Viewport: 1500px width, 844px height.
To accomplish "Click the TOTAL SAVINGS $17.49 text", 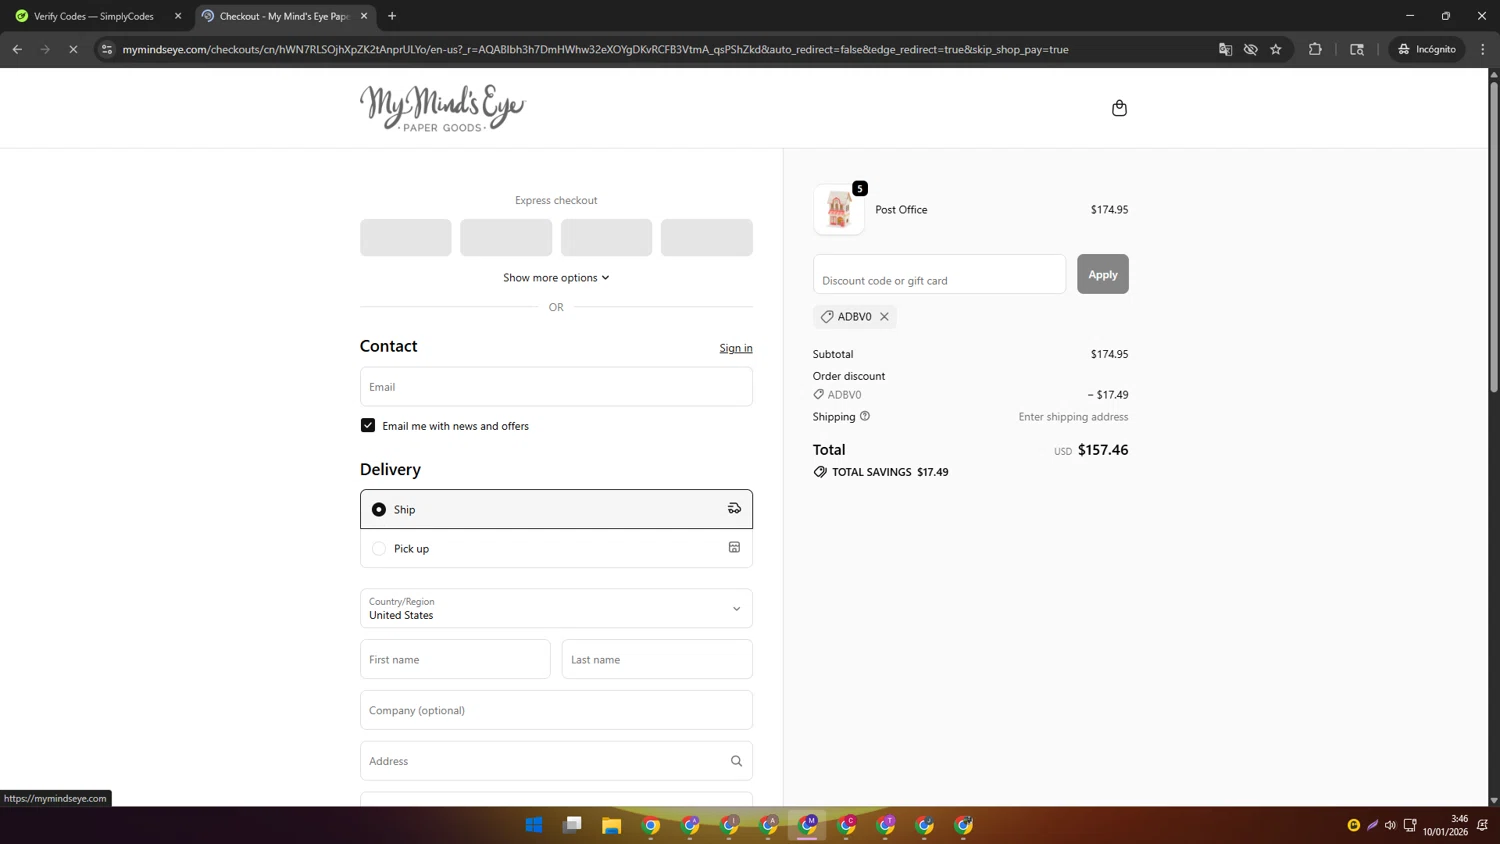I will [890, 472].
